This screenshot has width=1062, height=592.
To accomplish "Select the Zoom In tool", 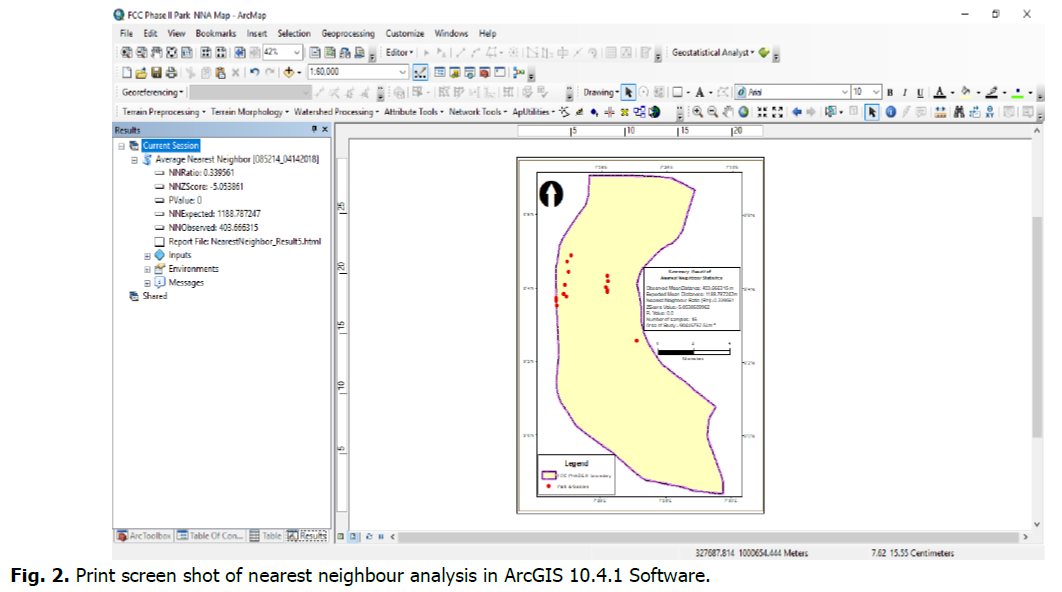I will coord(697,112).
